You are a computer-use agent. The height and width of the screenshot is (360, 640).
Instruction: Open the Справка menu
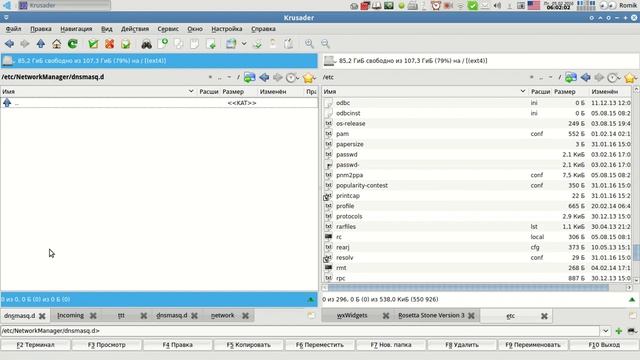point(263,29)
